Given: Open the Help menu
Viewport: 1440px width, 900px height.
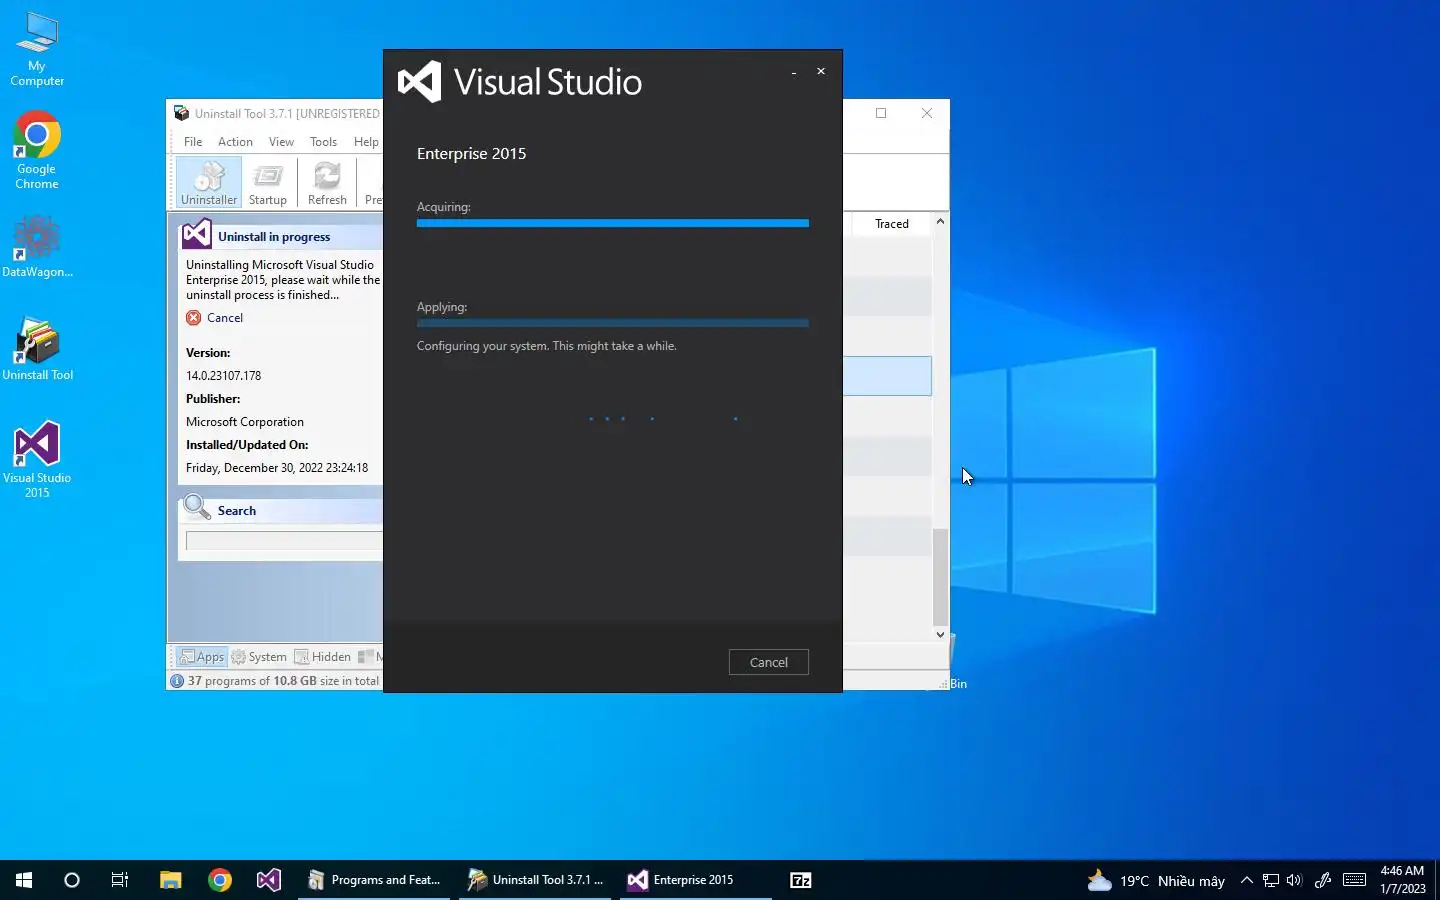Looking at the screenshot, I should [x=366, y=142].
